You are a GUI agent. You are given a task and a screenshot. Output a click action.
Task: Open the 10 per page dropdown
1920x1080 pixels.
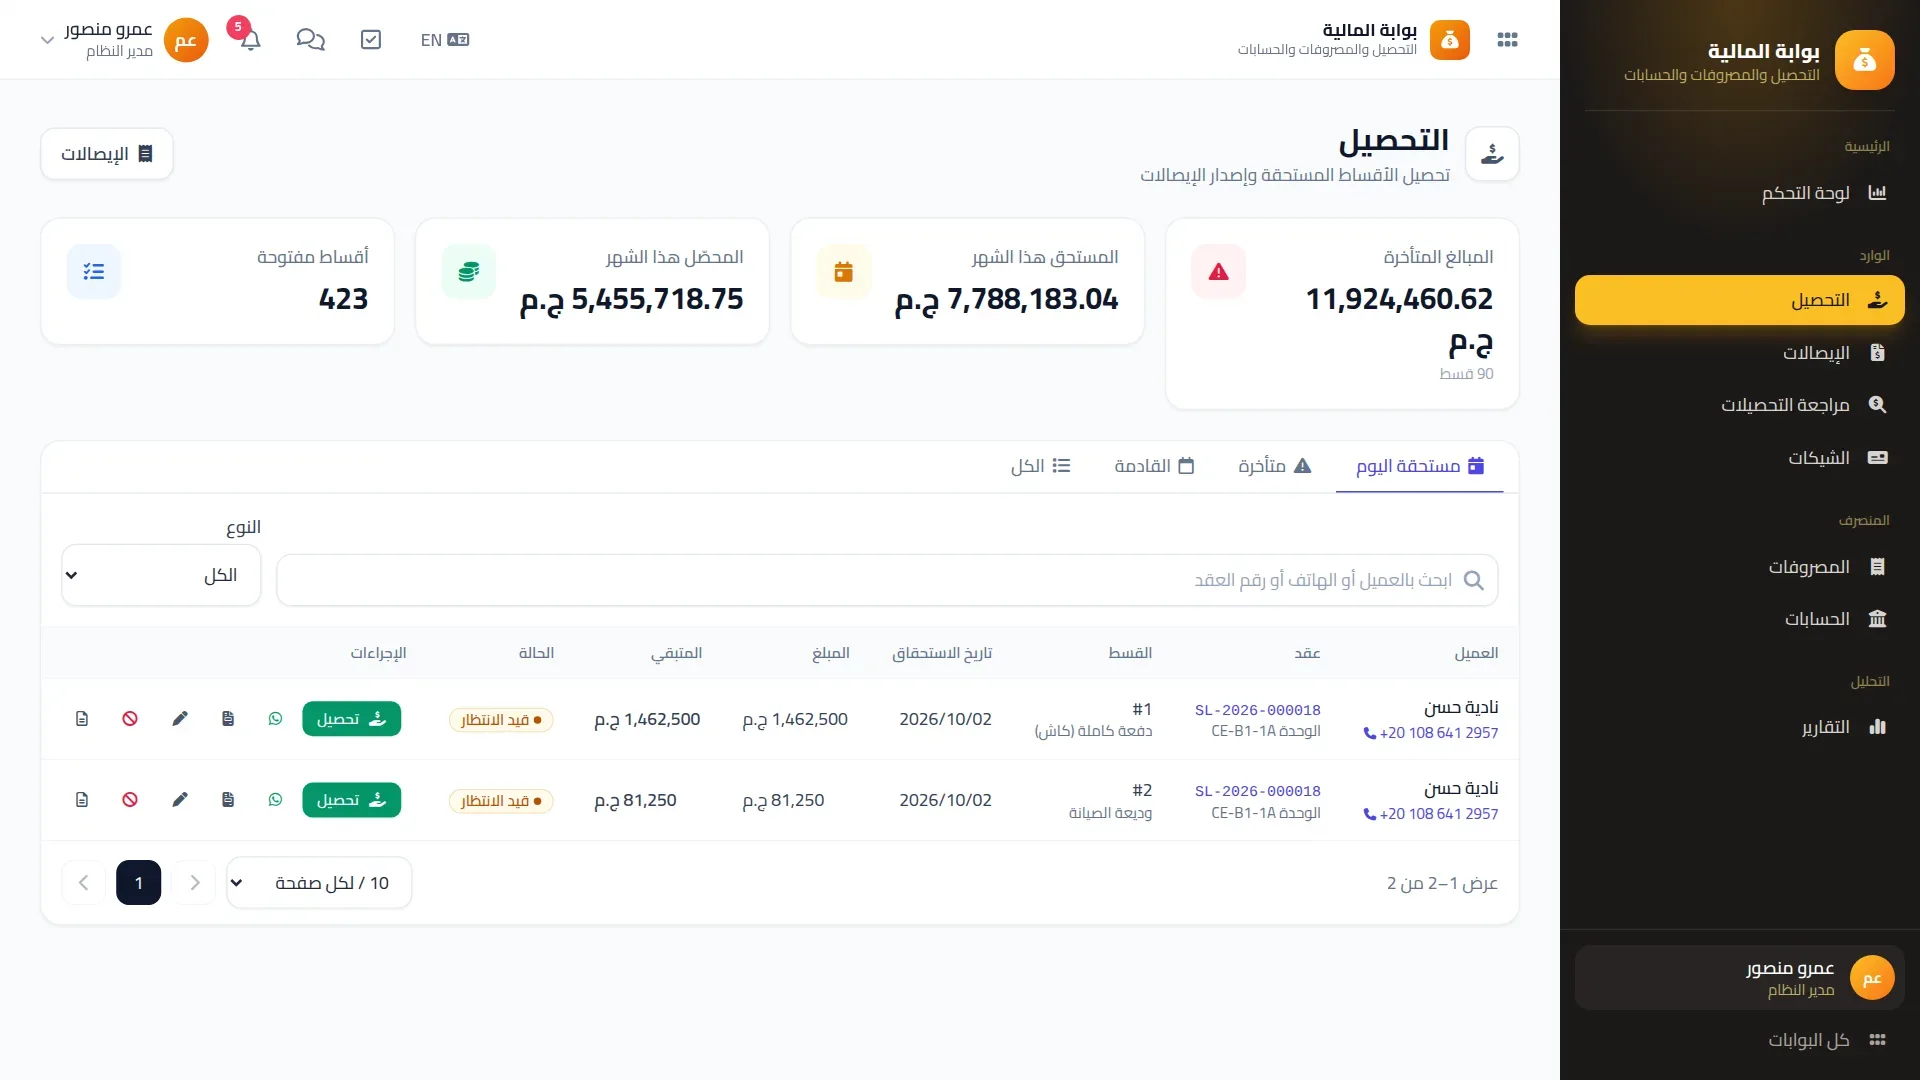click(x=319, y=883)
